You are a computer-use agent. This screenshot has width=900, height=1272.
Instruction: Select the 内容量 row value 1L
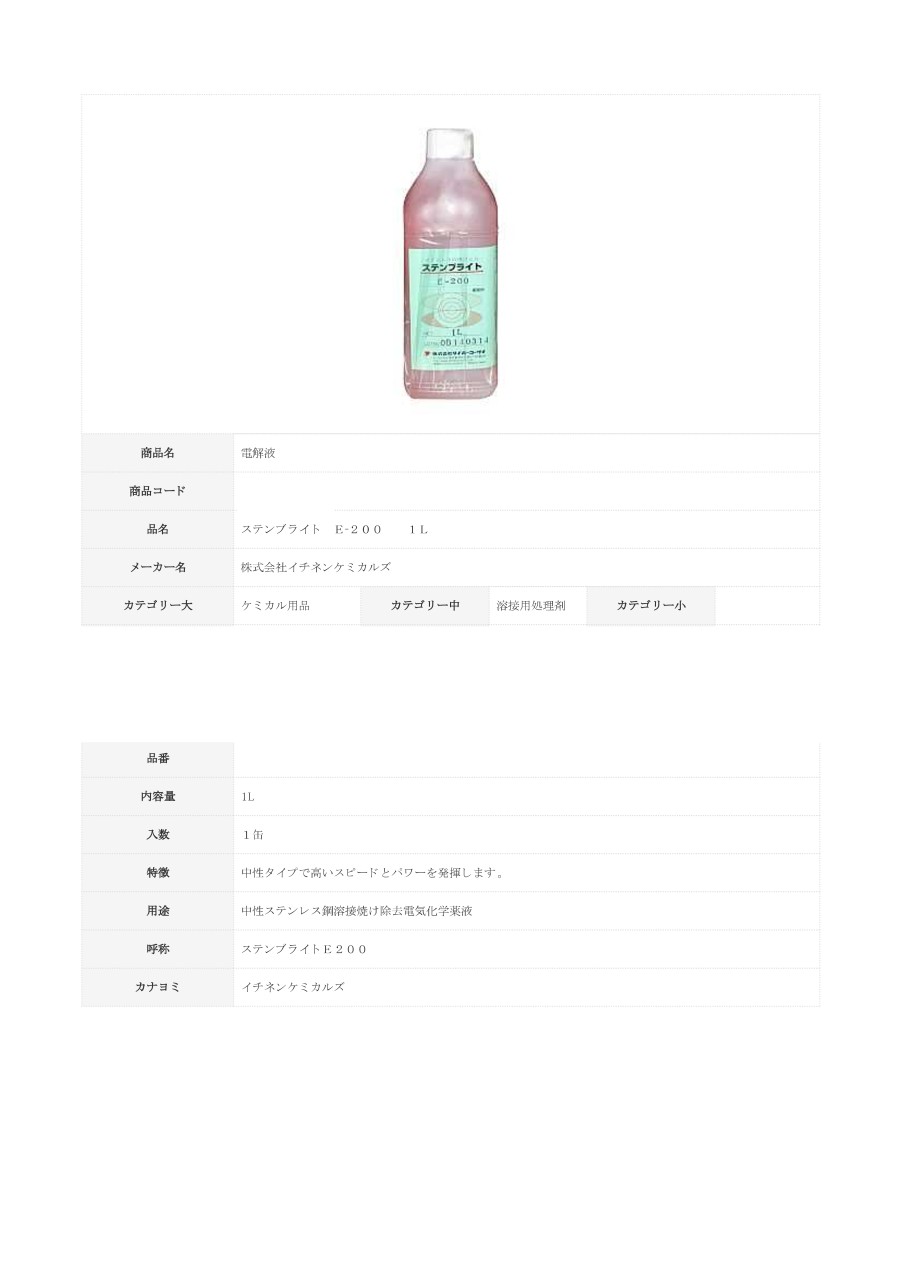[248, 797]
